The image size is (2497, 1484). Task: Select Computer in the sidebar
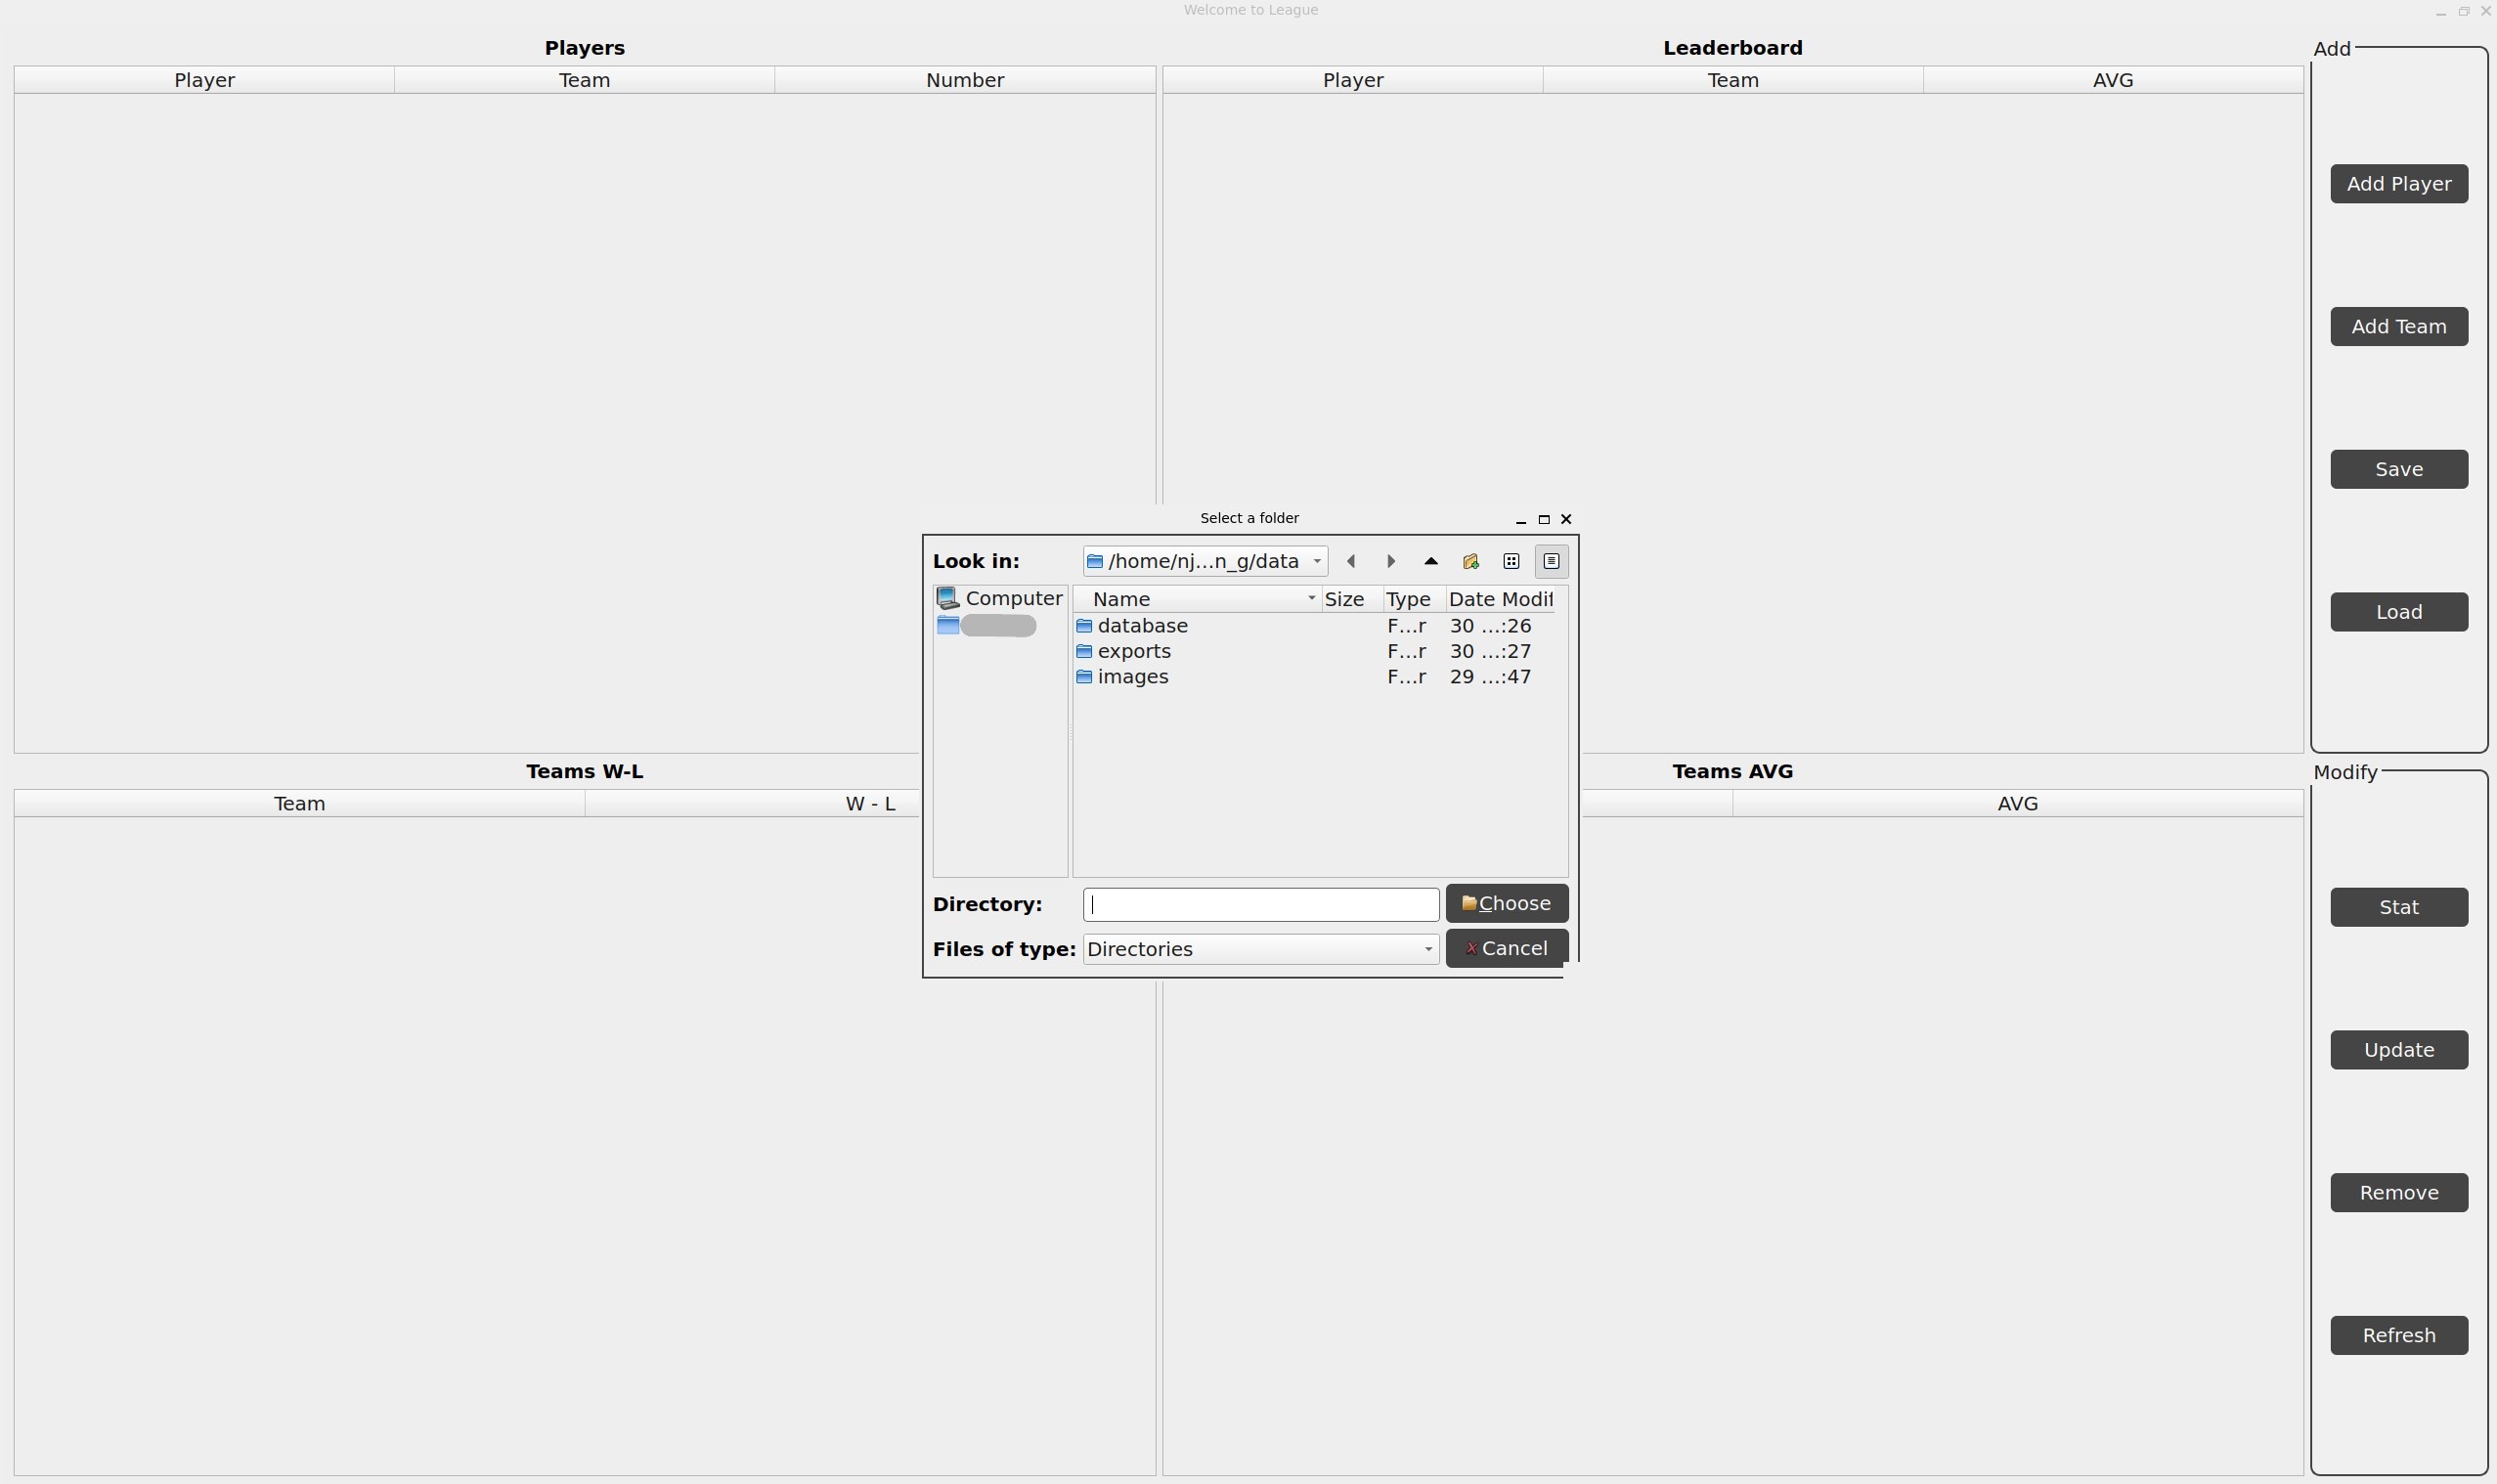(x=1000, y=598)
